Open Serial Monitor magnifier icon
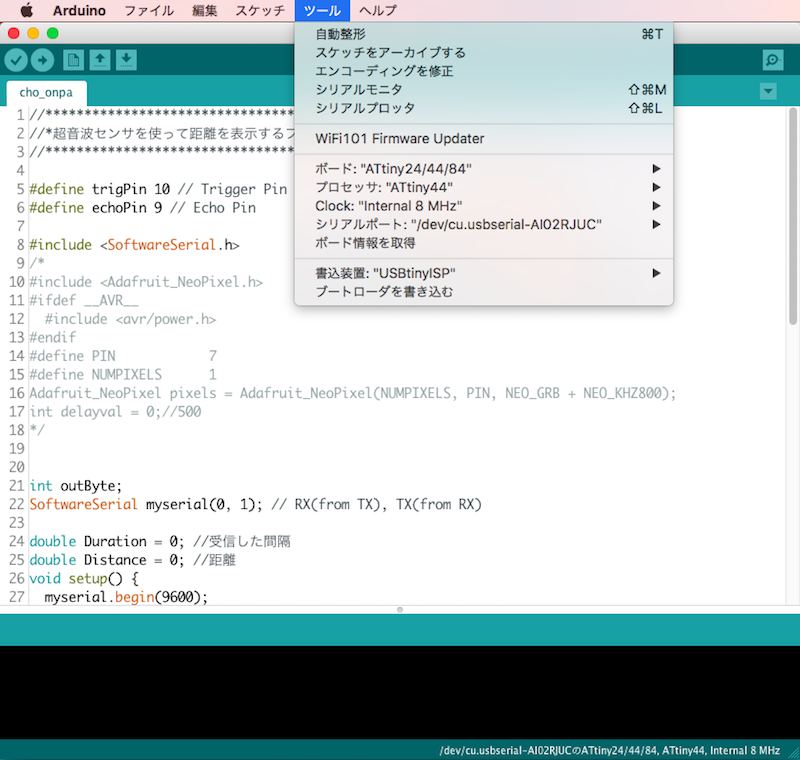Screen dimensions: 800x760 [x=773, y=60]
